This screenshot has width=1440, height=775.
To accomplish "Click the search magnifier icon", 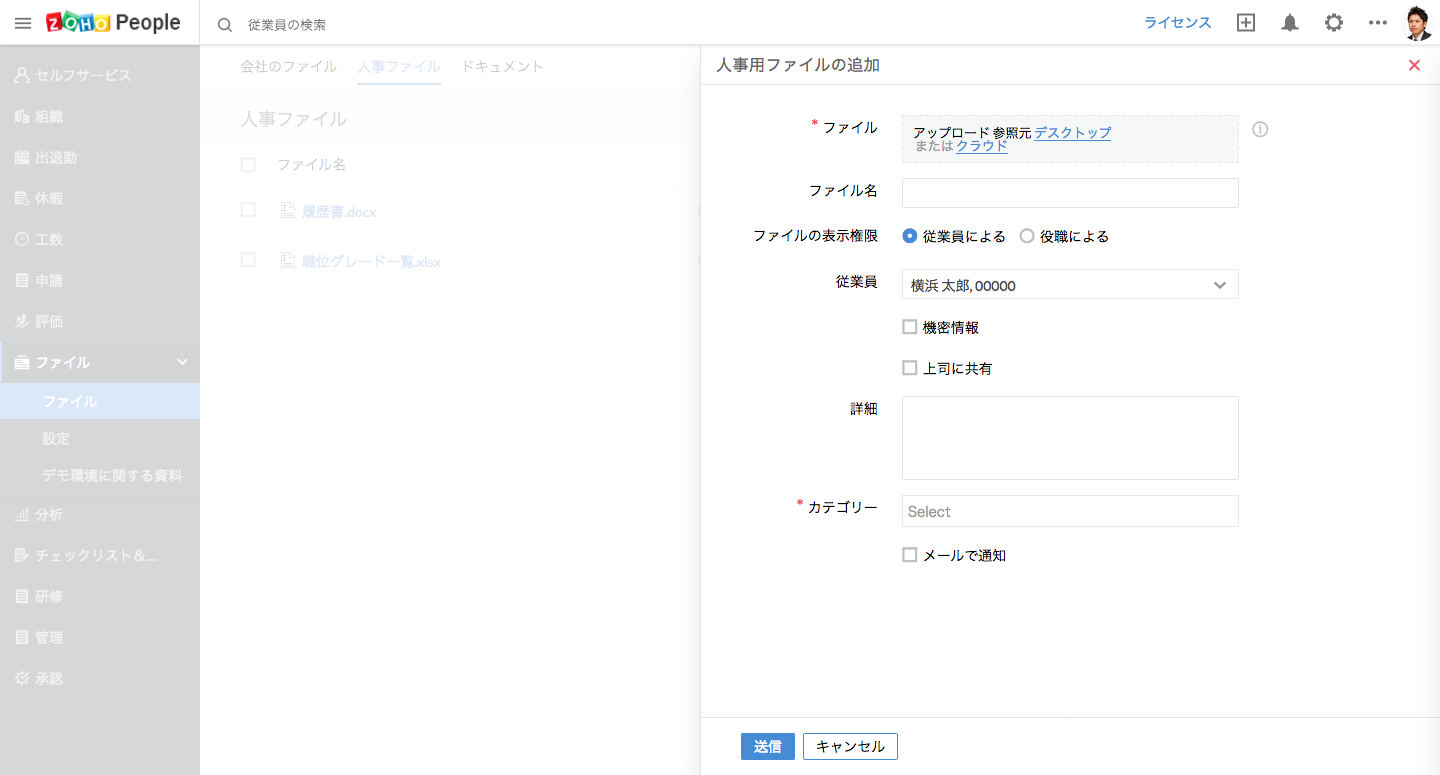I will click(225, 24).
